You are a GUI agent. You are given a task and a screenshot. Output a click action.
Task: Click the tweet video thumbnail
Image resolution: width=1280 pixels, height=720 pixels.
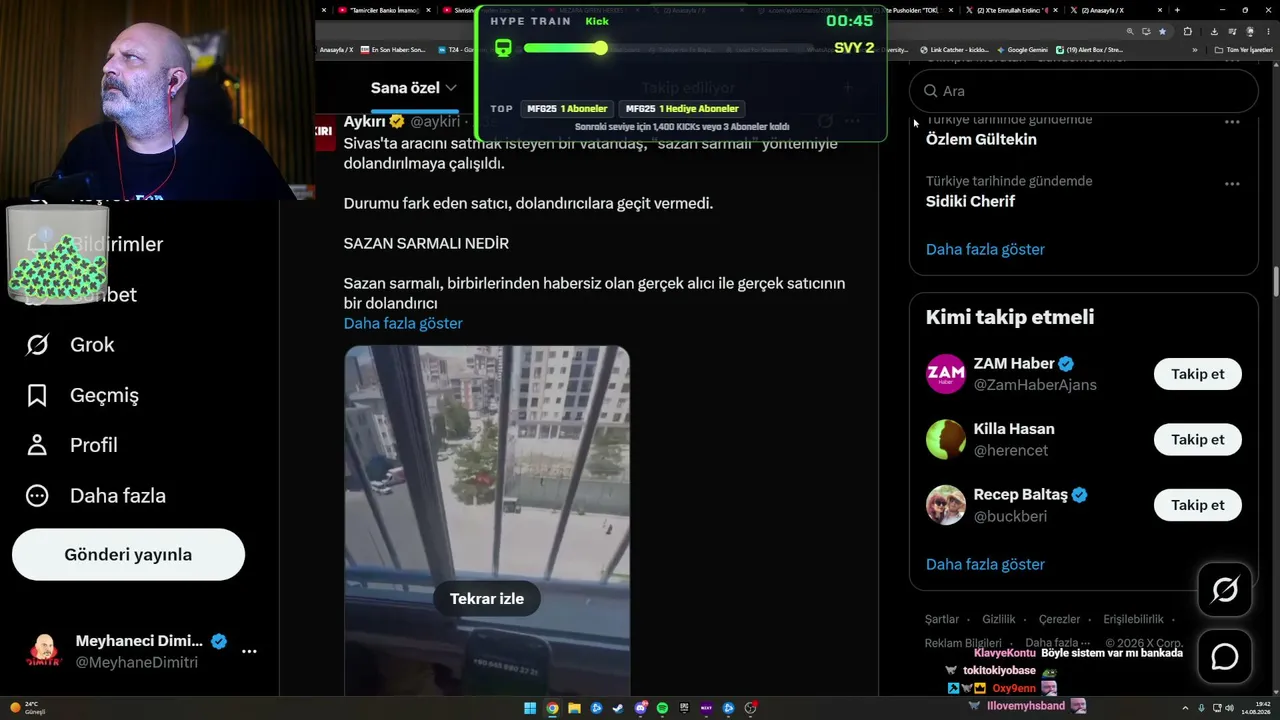487,520
